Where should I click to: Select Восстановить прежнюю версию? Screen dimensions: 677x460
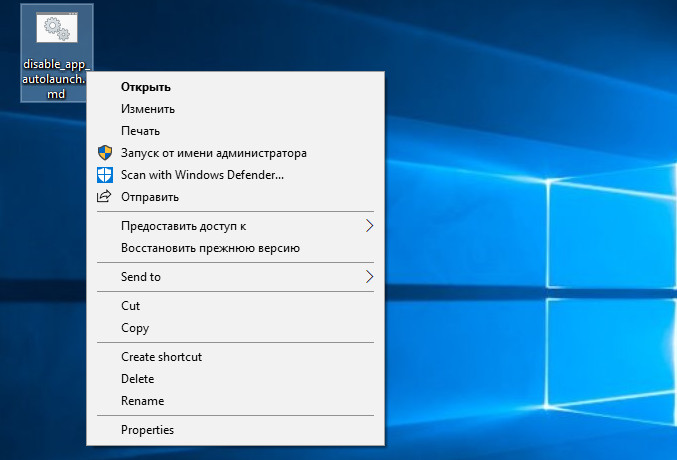pyautogui.click(x=235, y=248)
